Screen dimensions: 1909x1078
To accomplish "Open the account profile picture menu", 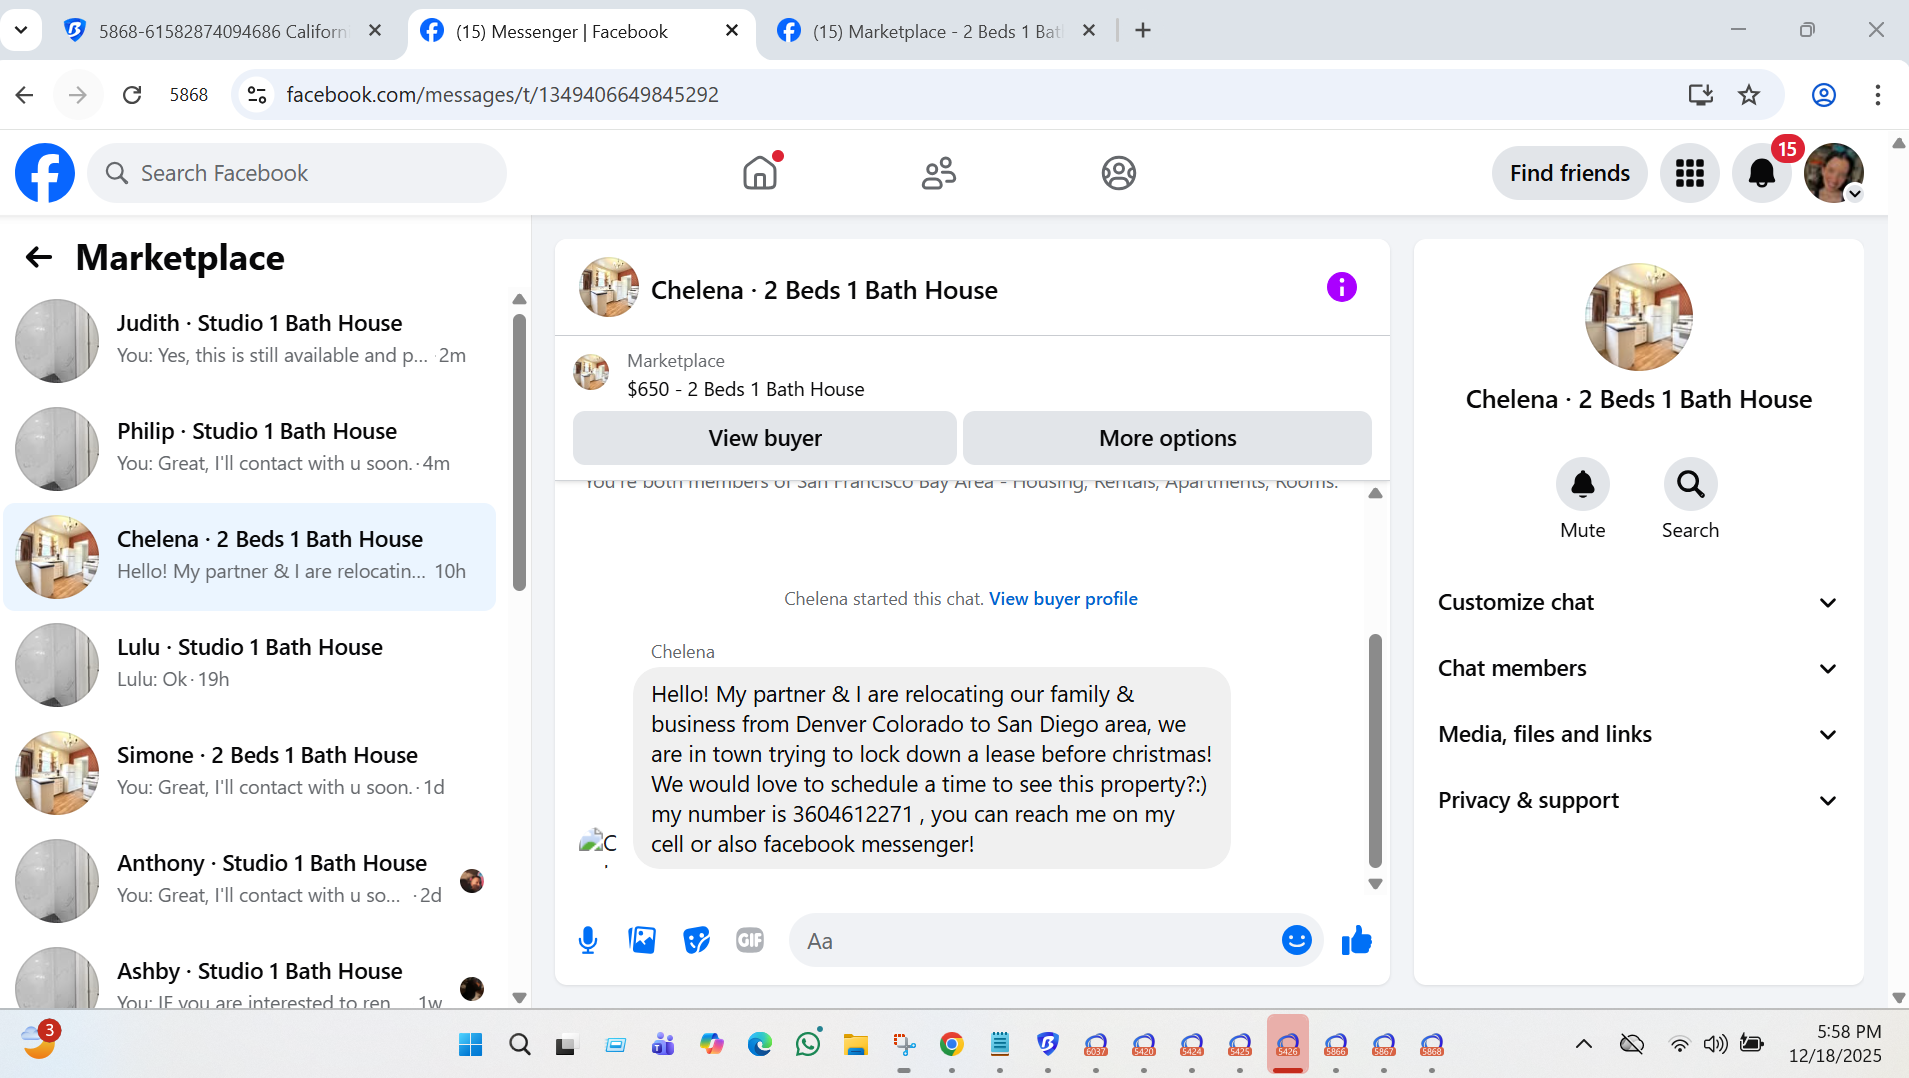I will point(1834,173).
